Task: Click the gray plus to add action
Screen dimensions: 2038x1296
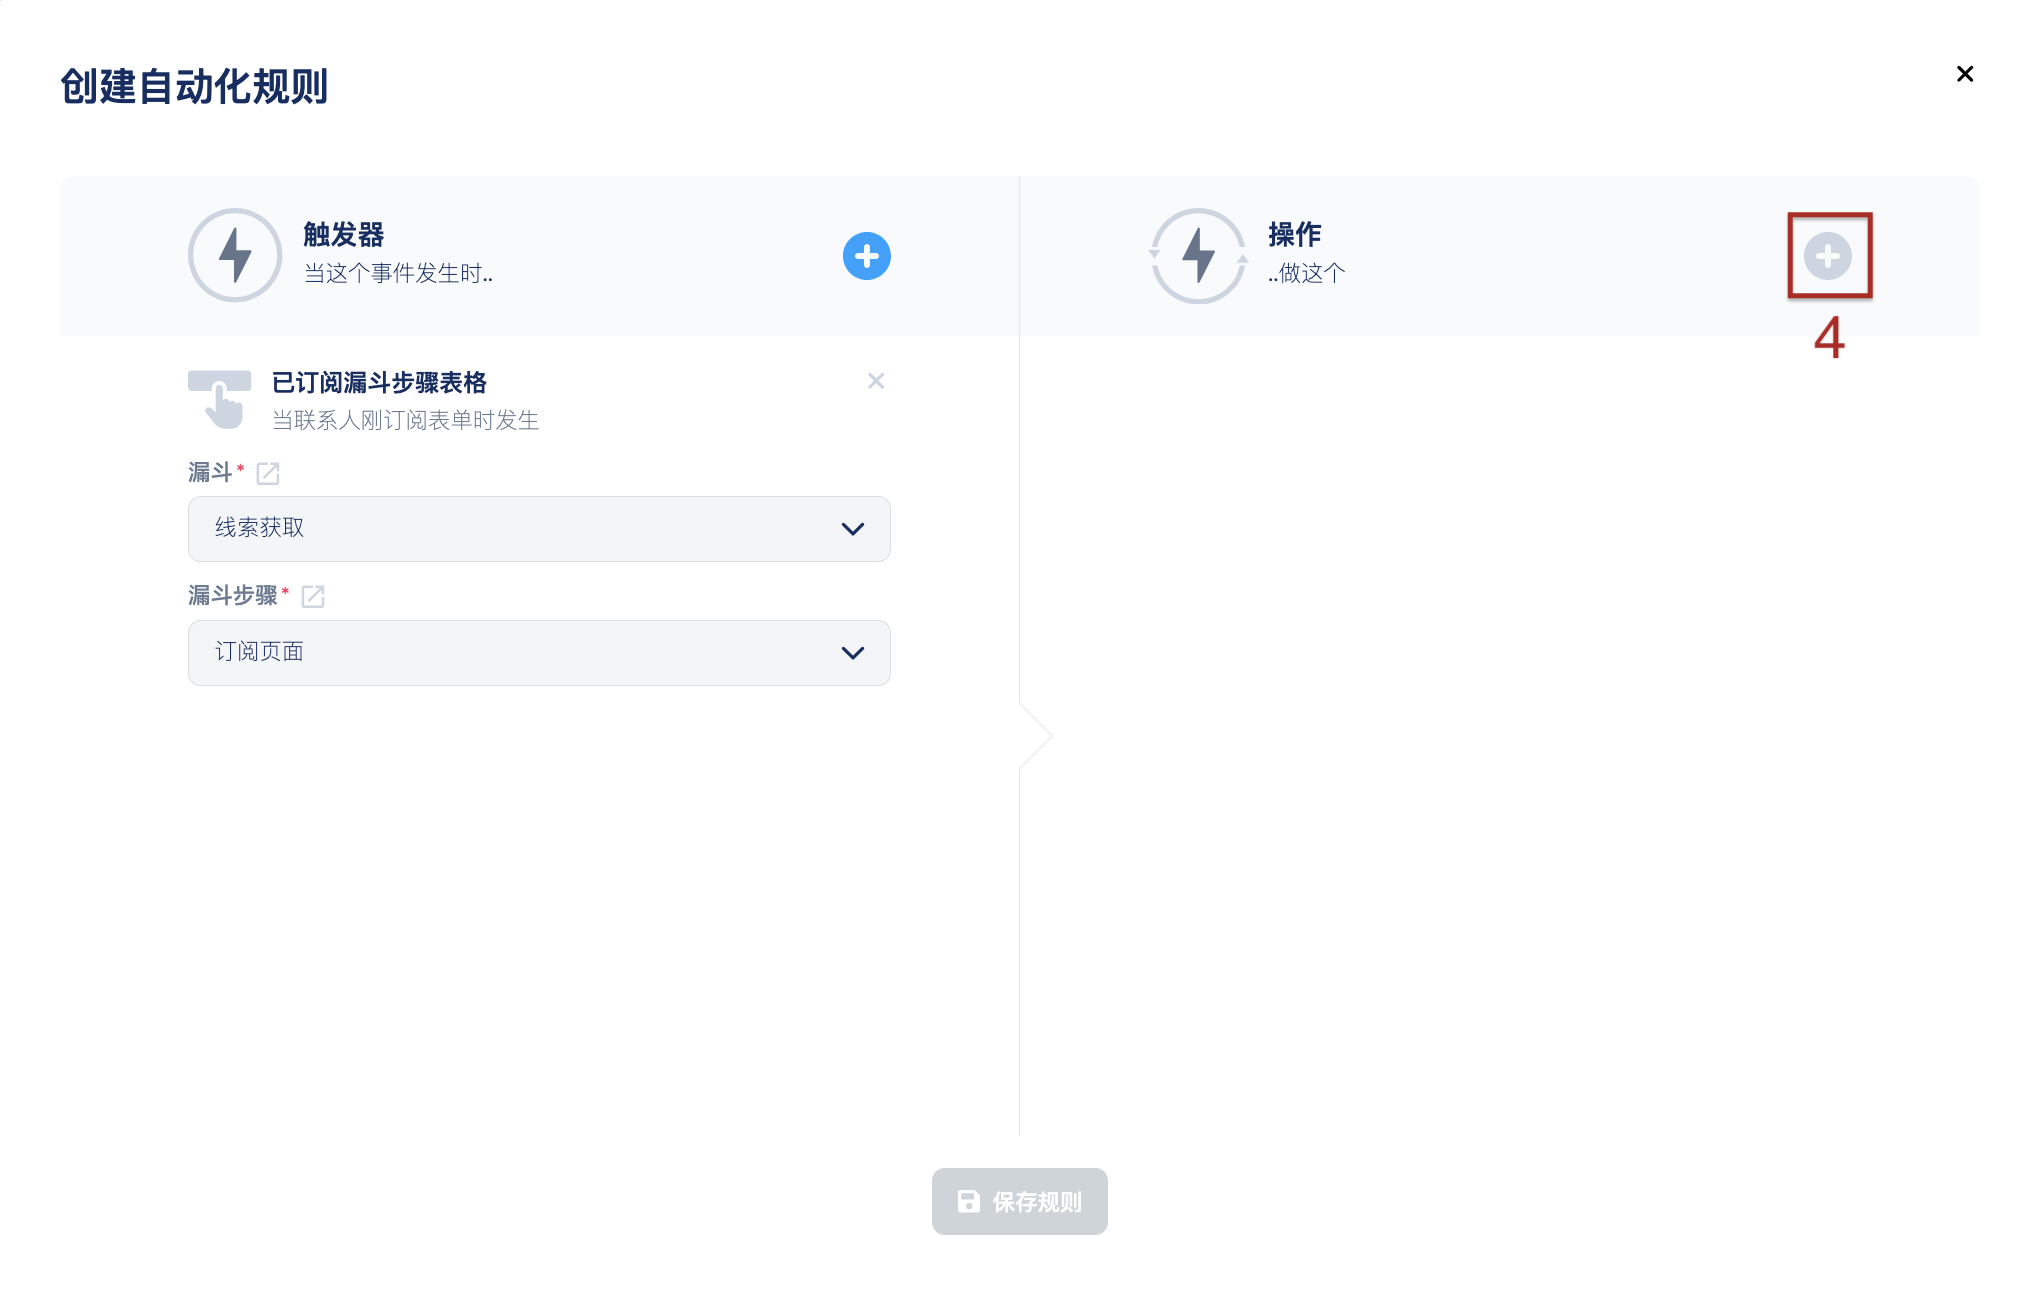Action: pyautogui.click(x=1827, y=256)
